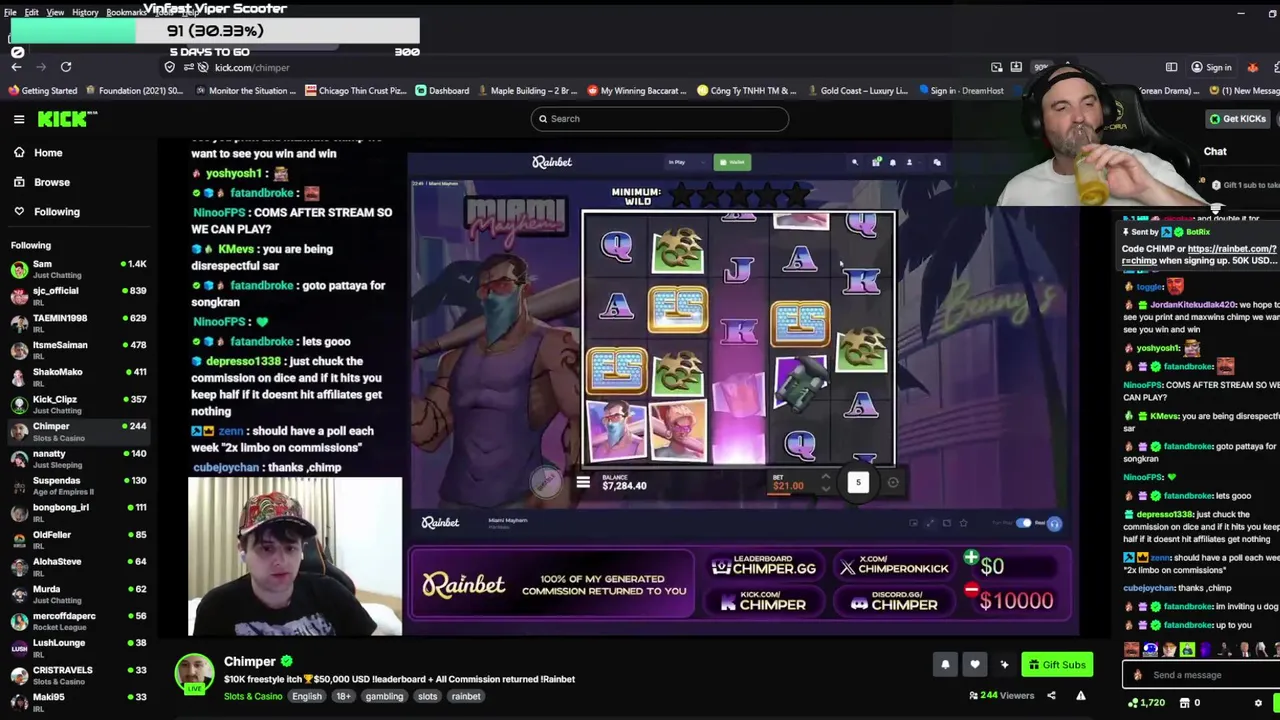Open LushLounge channel in sidebar
Viewport: 1280px width, 720px height.
pos(78,648)
